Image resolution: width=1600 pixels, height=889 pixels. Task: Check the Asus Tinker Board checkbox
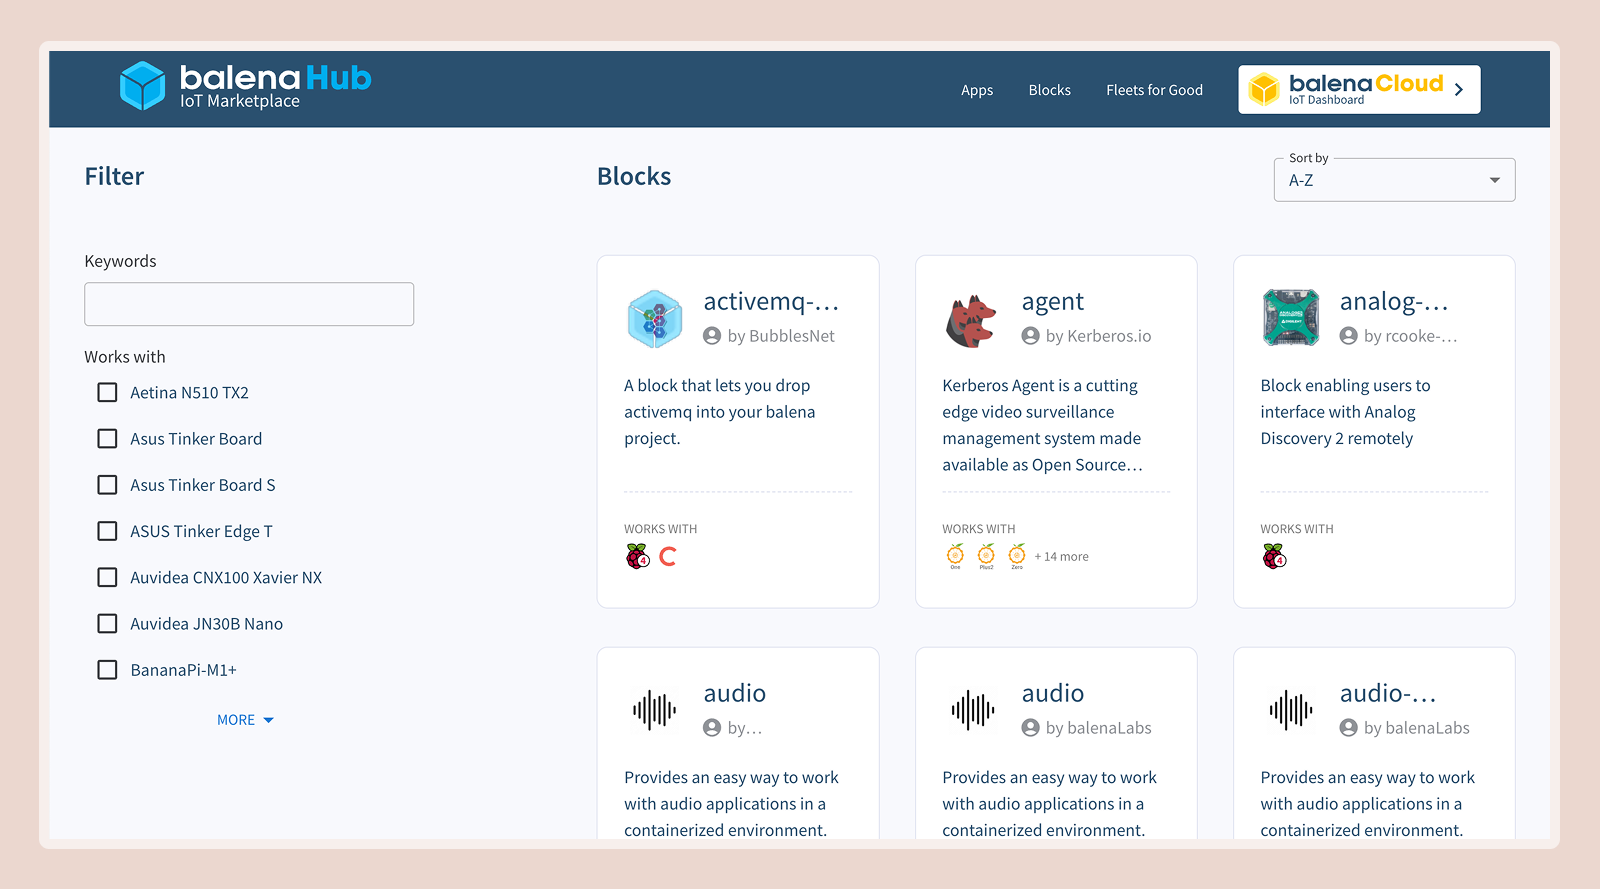(x=107, y=438)
